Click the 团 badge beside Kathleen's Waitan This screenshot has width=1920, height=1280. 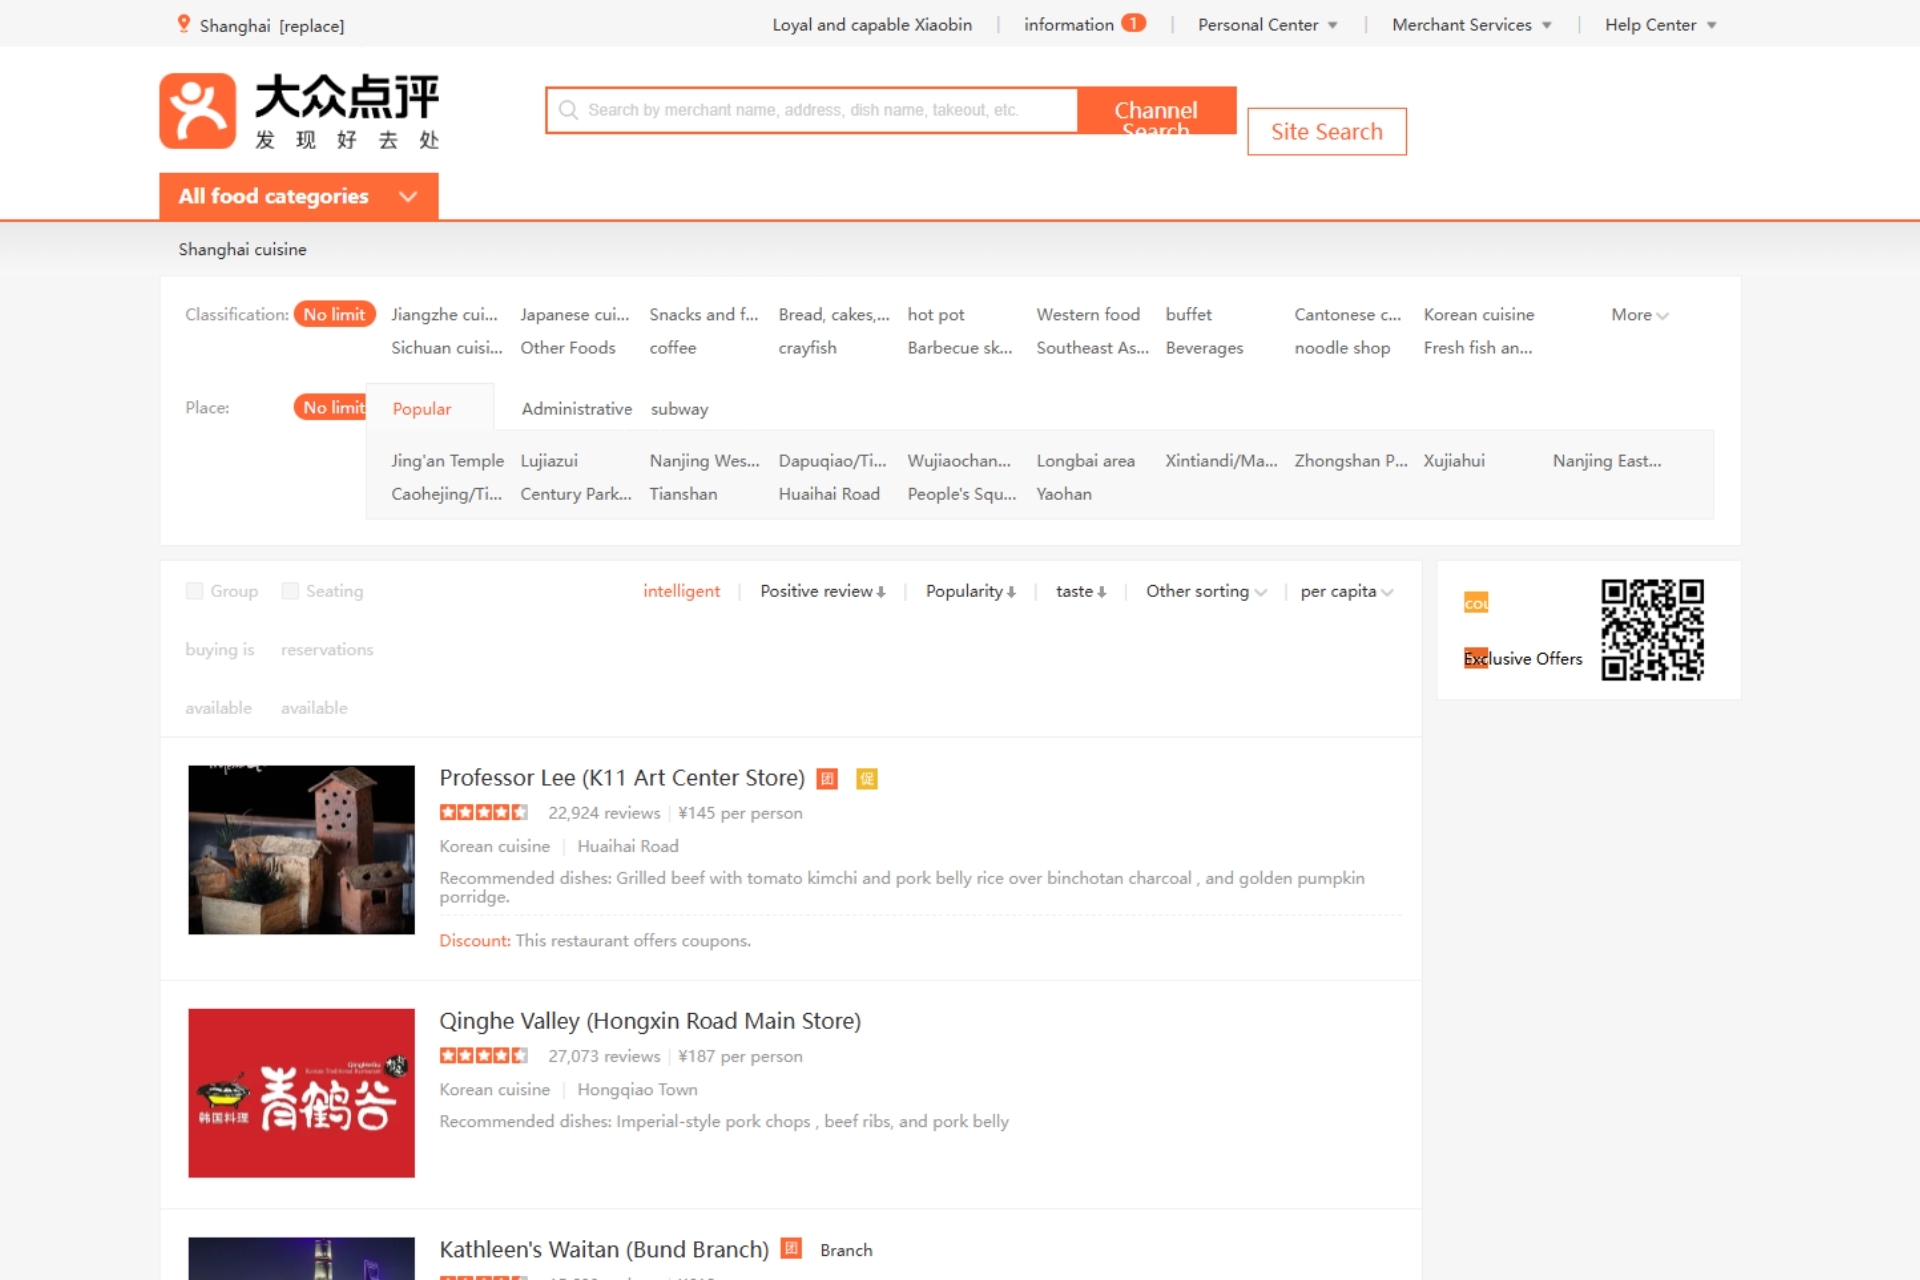[x=790, y=1249]
